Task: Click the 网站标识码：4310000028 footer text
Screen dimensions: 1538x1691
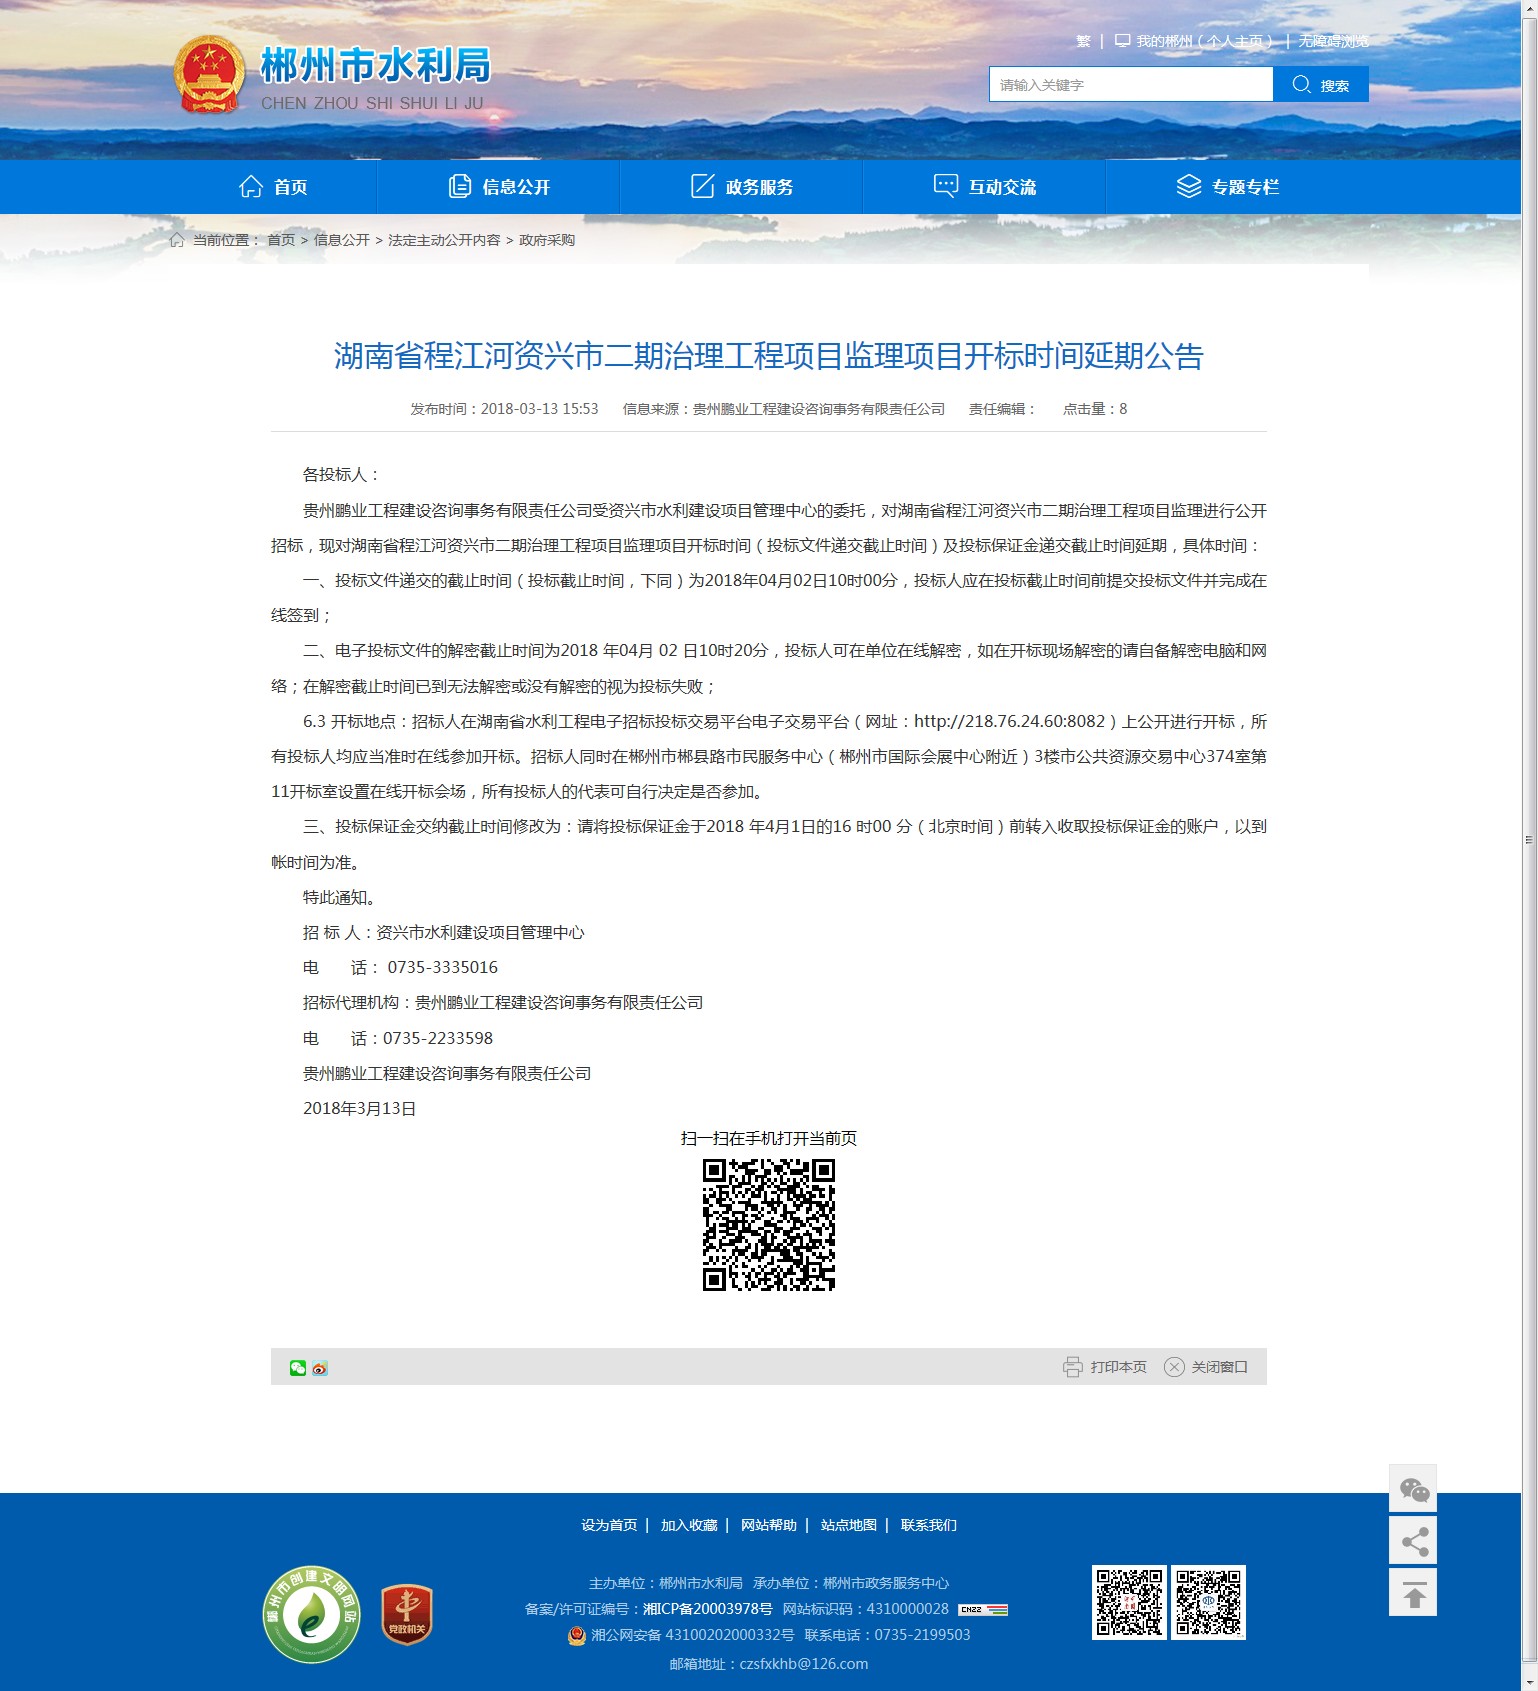Action: (865, 1609)
